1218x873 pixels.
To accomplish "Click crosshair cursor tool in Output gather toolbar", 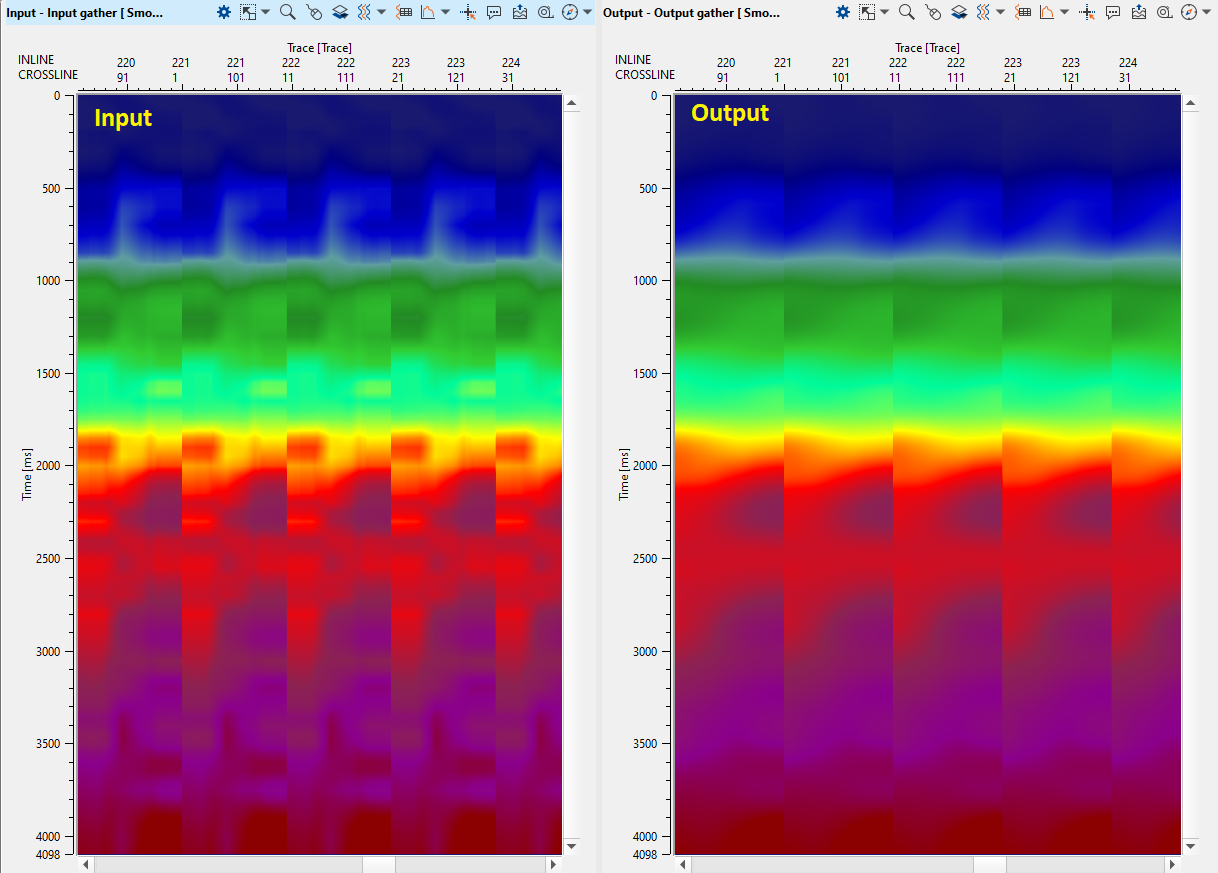I will [1086, 12].
